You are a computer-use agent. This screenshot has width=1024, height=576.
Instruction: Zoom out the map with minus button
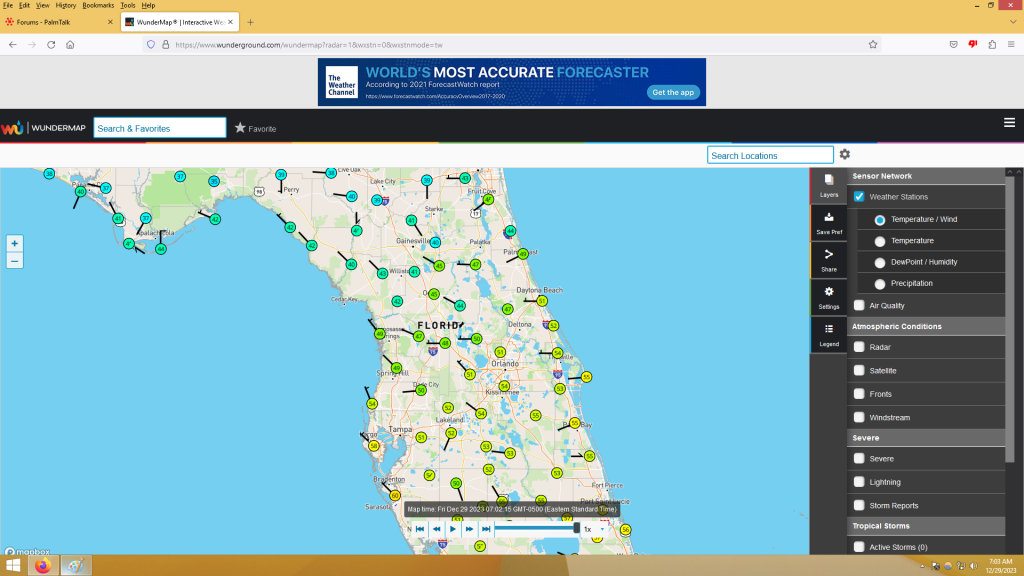point(14,261)
